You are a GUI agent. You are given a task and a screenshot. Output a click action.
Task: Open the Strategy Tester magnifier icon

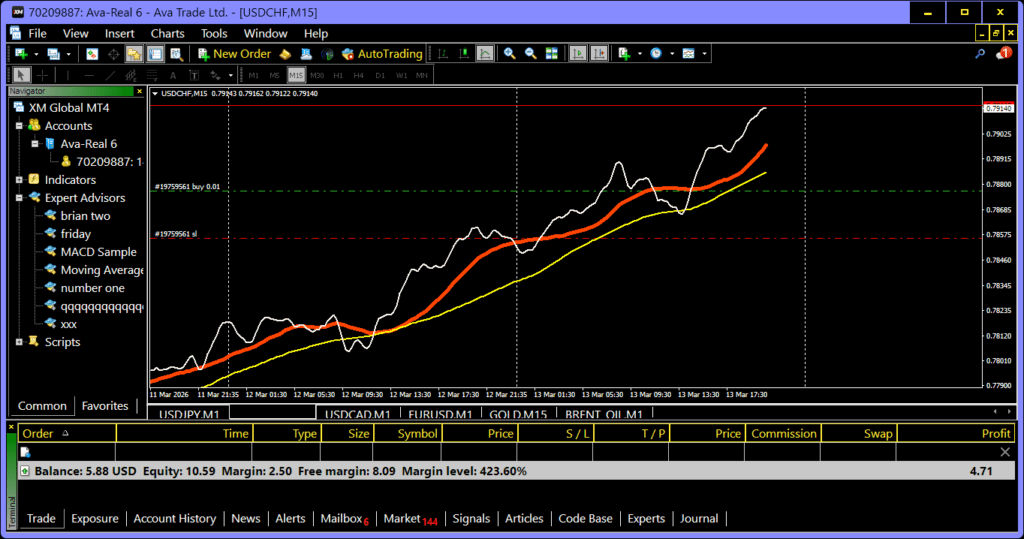[x=176, y=54]
